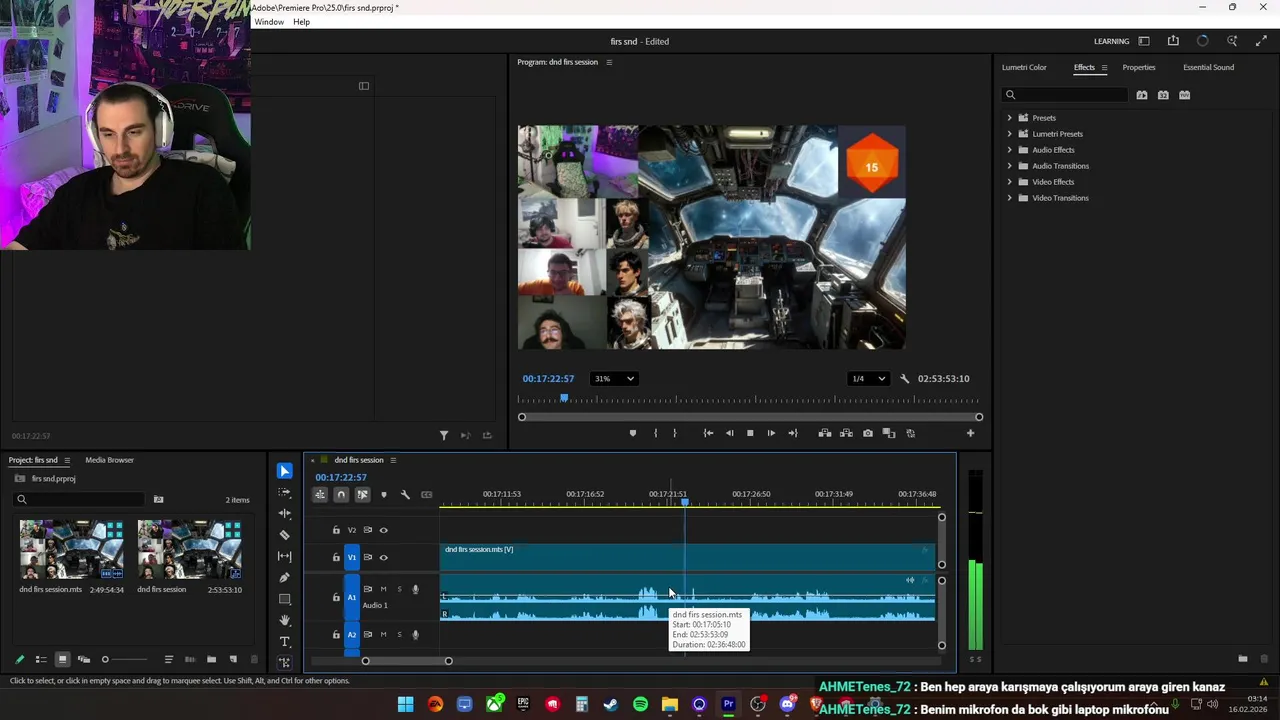Toggle visibility of track V1
This screenshot has width=1280, height=720.
[x=383, y=557]
